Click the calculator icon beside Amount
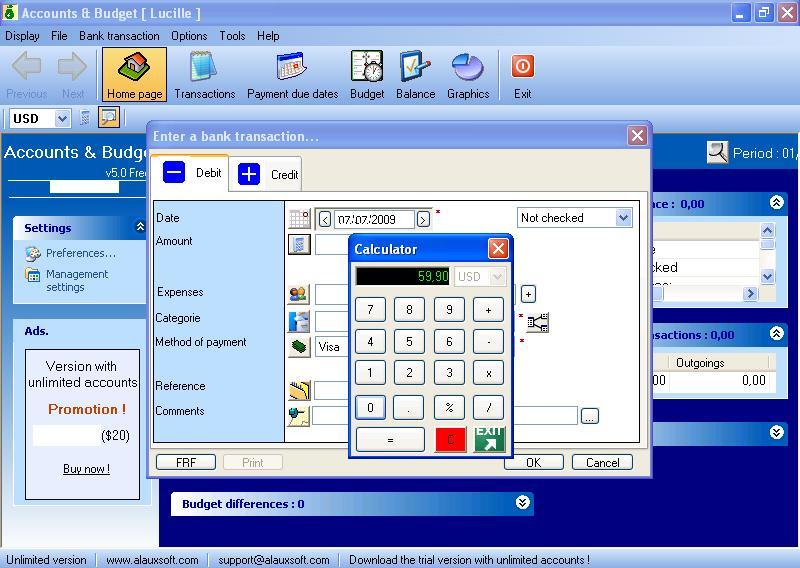Screen dimensions: 800x568 pos(299,244)
